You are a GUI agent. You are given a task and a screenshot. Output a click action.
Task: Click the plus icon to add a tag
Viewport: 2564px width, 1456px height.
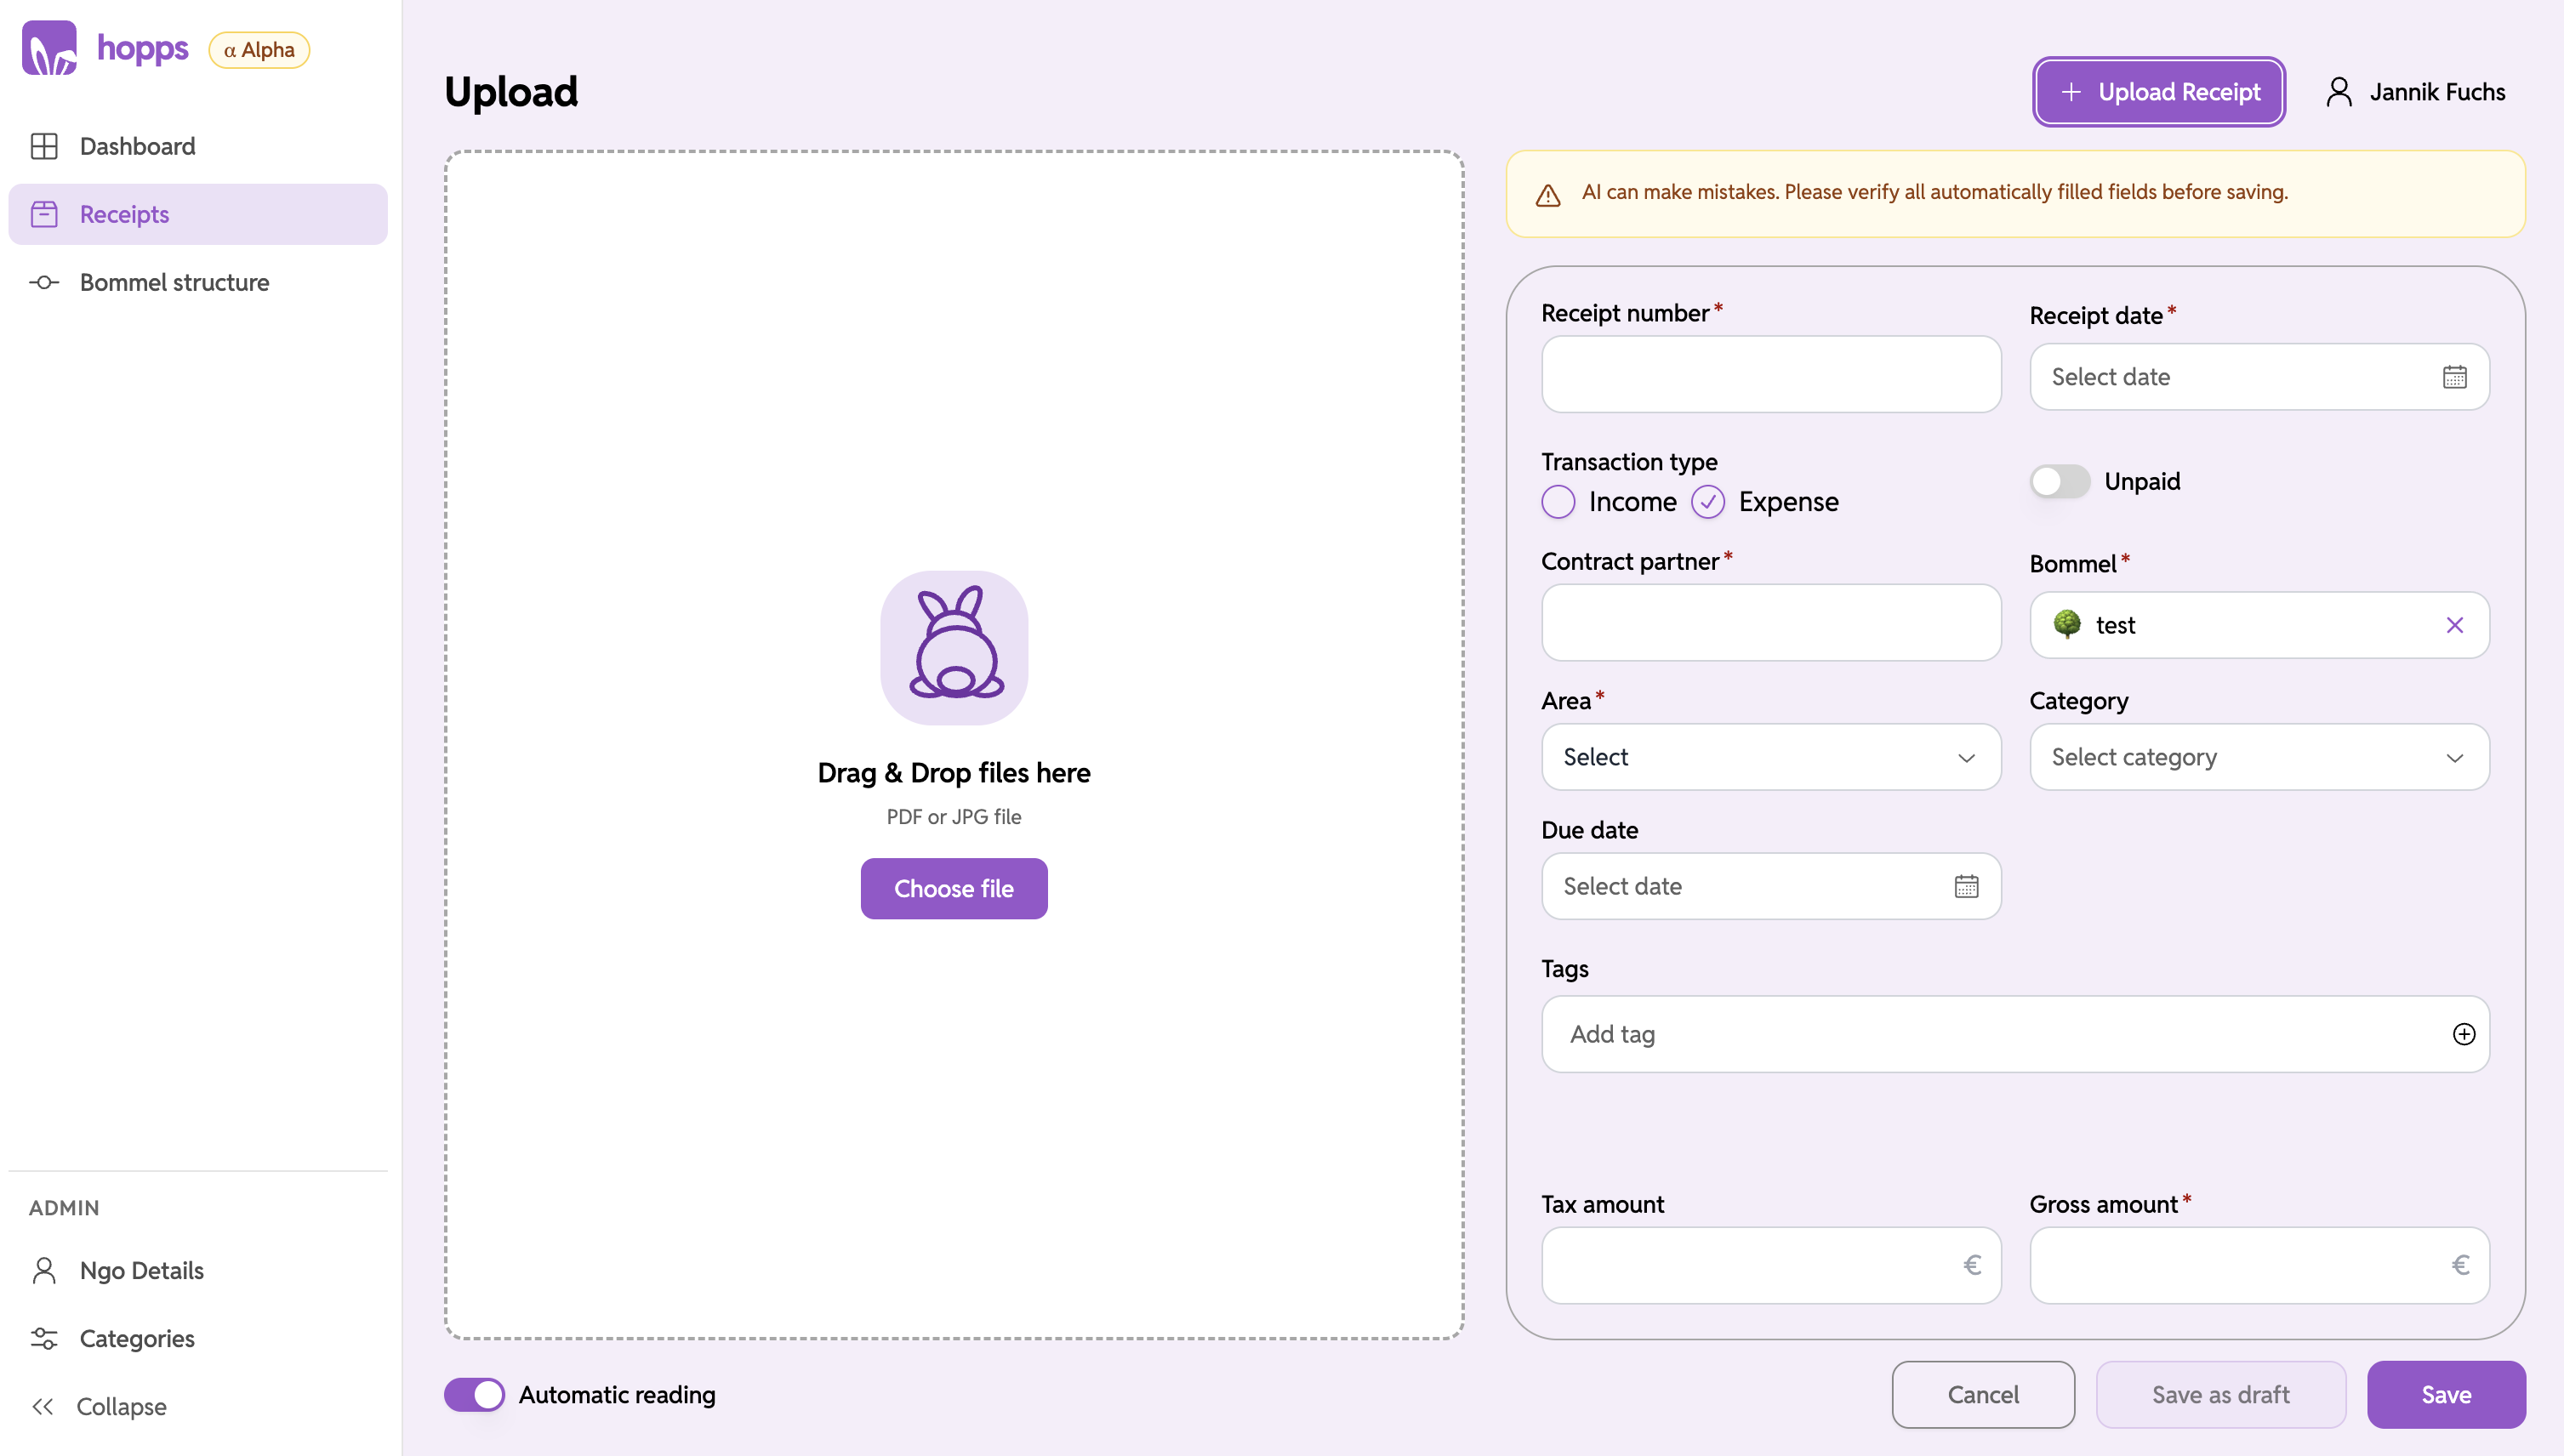click(2464, 1034)
